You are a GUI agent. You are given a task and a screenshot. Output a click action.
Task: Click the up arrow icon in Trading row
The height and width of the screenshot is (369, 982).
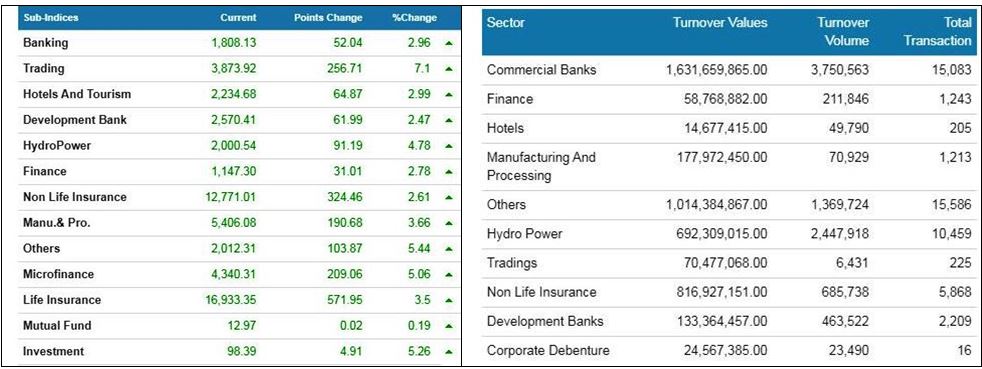point(448,70)
